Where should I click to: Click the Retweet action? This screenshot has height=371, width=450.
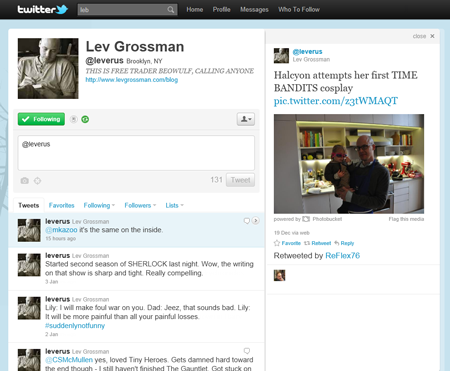(317, 243)
